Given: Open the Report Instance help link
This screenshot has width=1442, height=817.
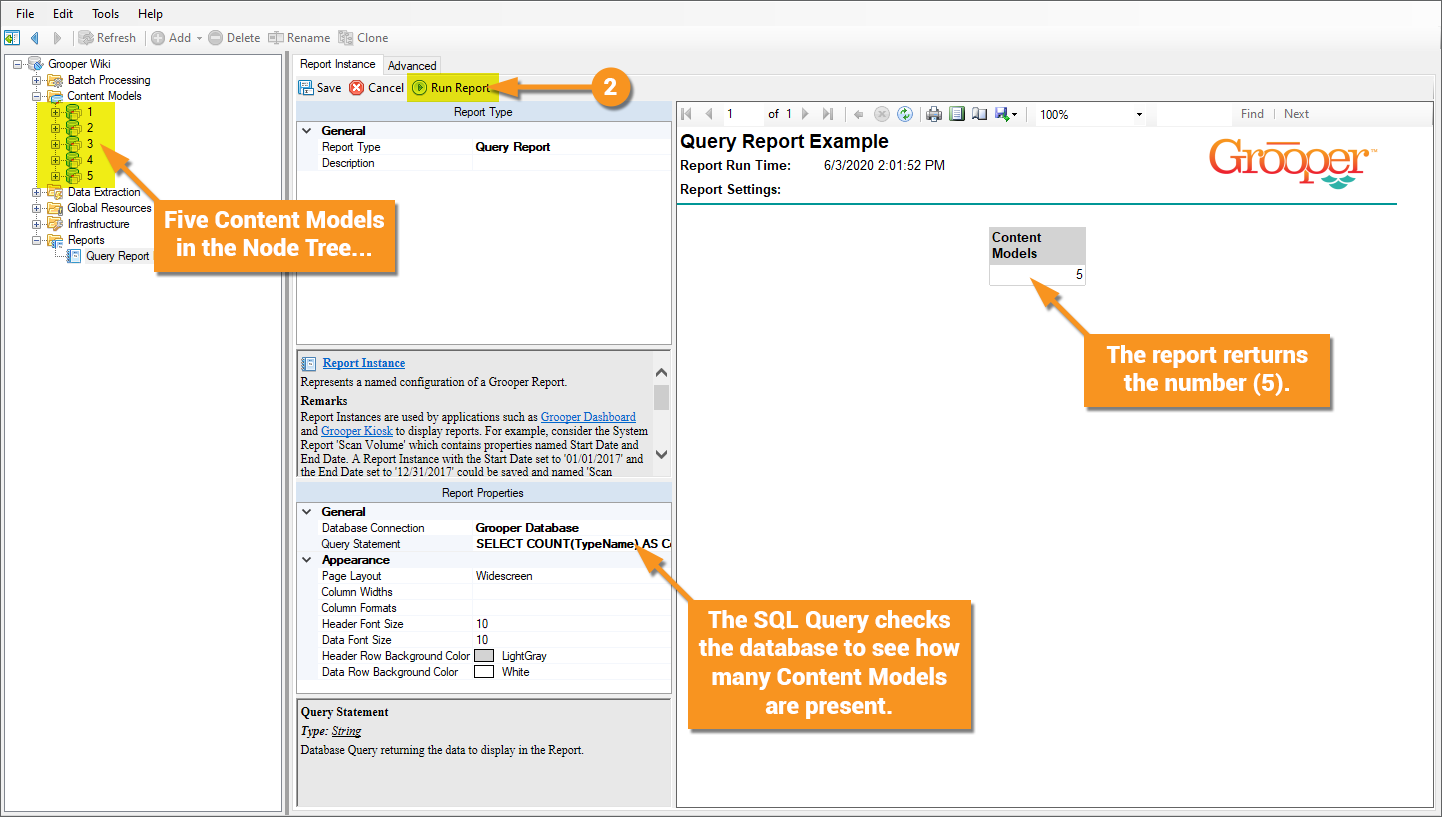Looking at the screenshot, I should pos(364,363).
